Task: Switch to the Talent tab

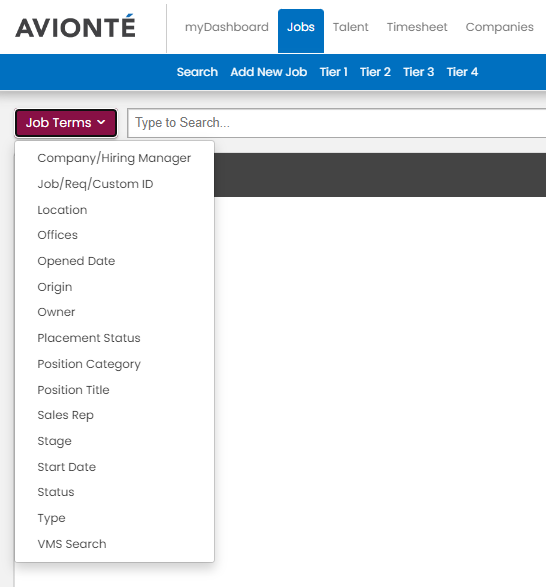Action: click(x=351, y=27)
